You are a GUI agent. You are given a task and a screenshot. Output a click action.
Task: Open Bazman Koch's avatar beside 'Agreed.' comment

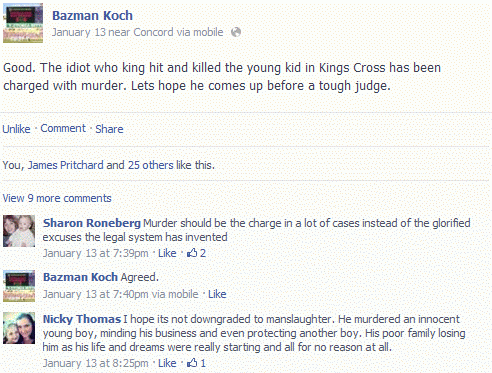19,286
